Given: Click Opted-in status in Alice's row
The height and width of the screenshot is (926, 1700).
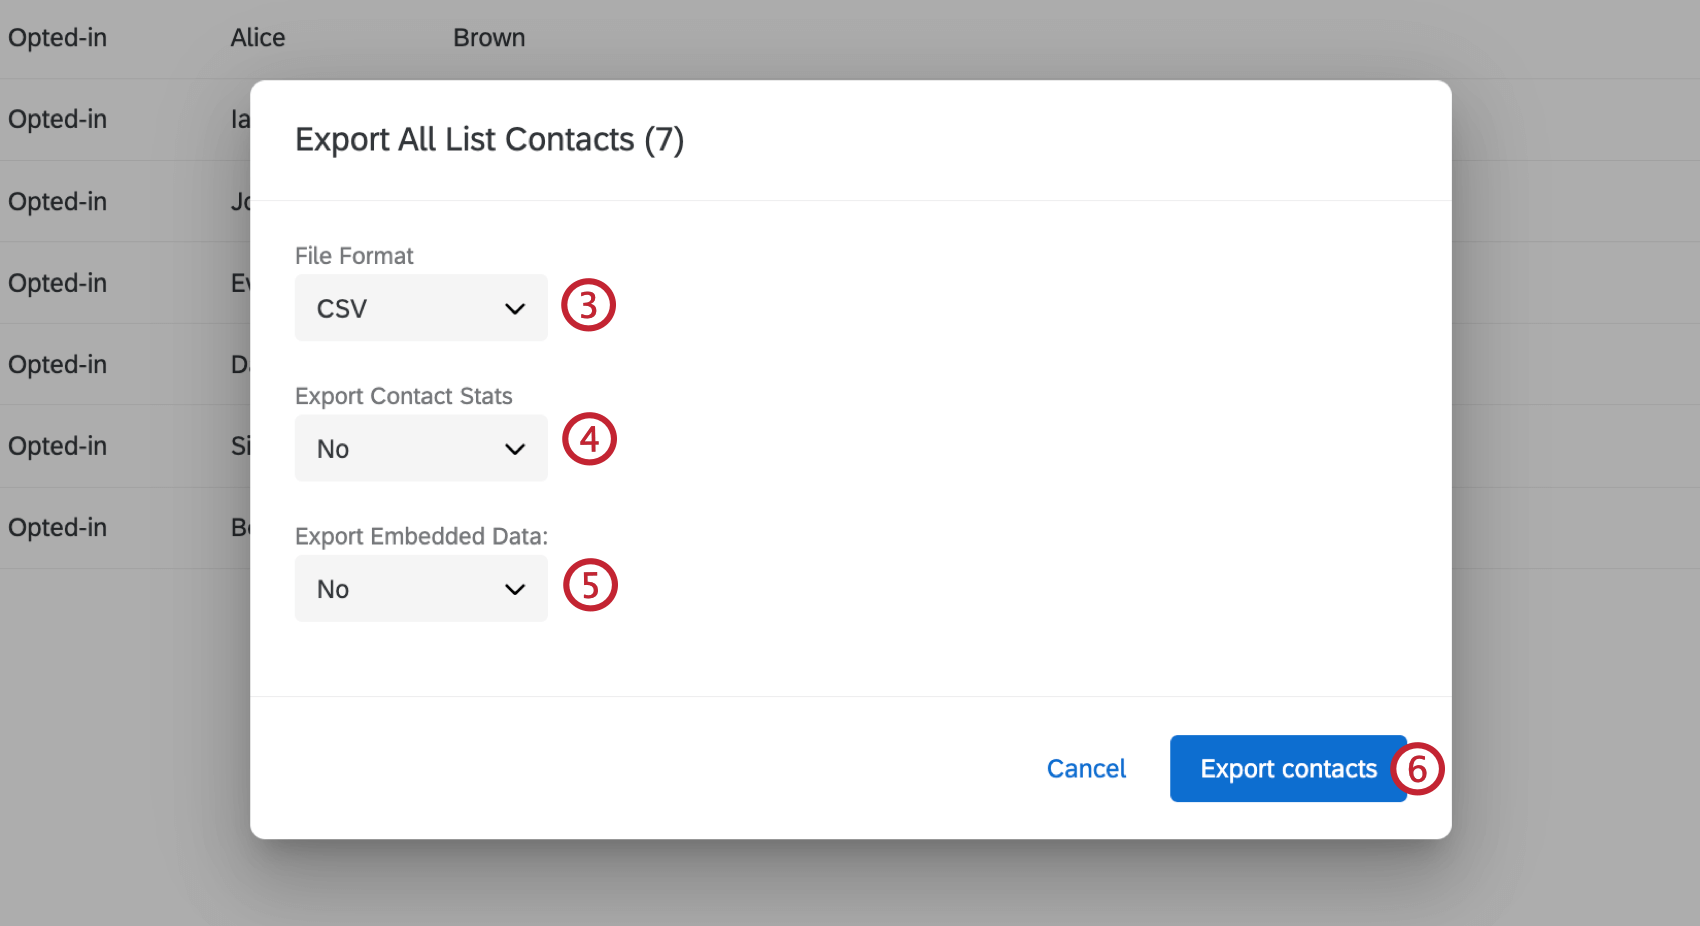Looking at the screenshot, I should 58,38.
